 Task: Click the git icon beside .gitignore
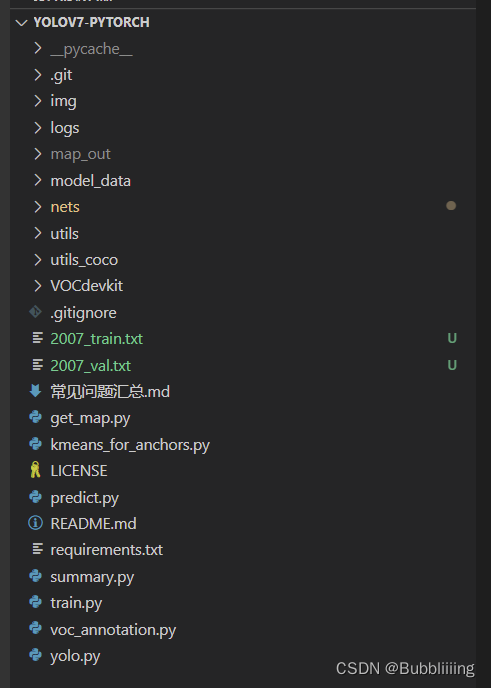(36, 312)
